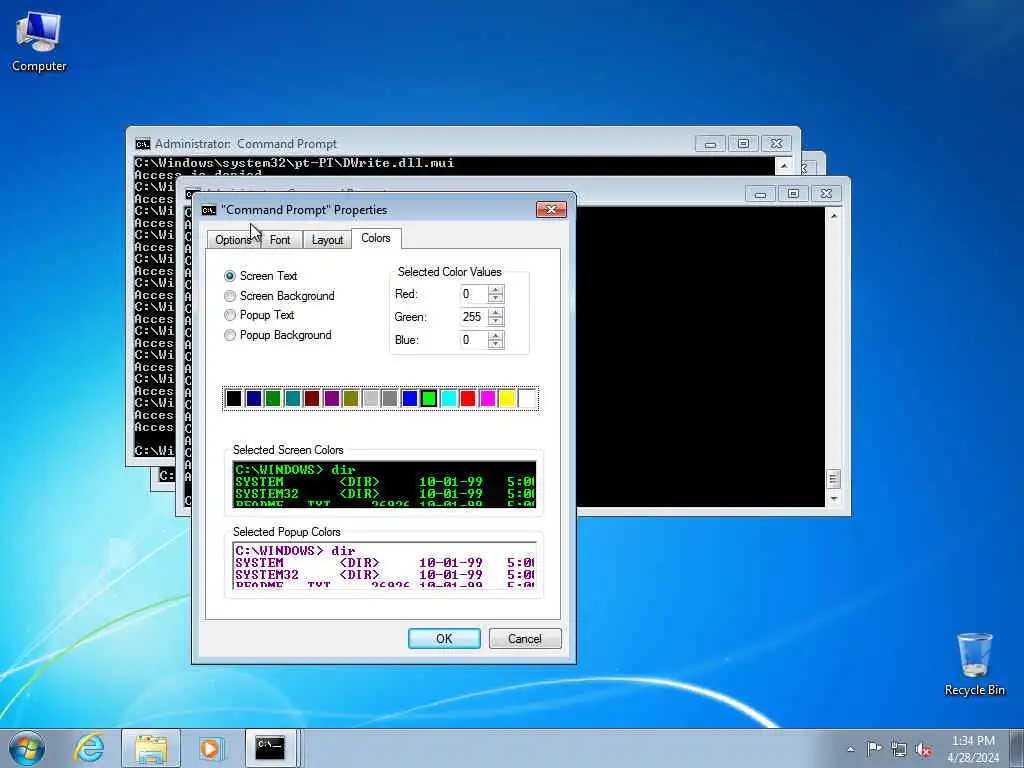Open the Windows Start menu
Image resolution: width=1024 pixels, height=768 pixels.
click(27, 748)
